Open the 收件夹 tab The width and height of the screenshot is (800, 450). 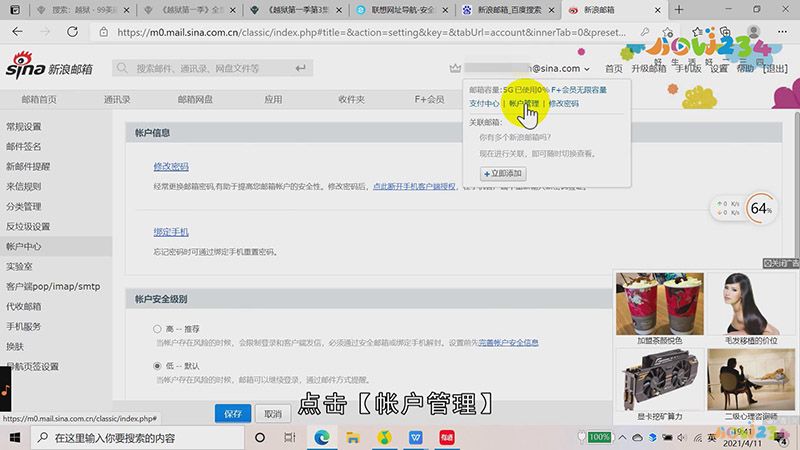[351, 99]
